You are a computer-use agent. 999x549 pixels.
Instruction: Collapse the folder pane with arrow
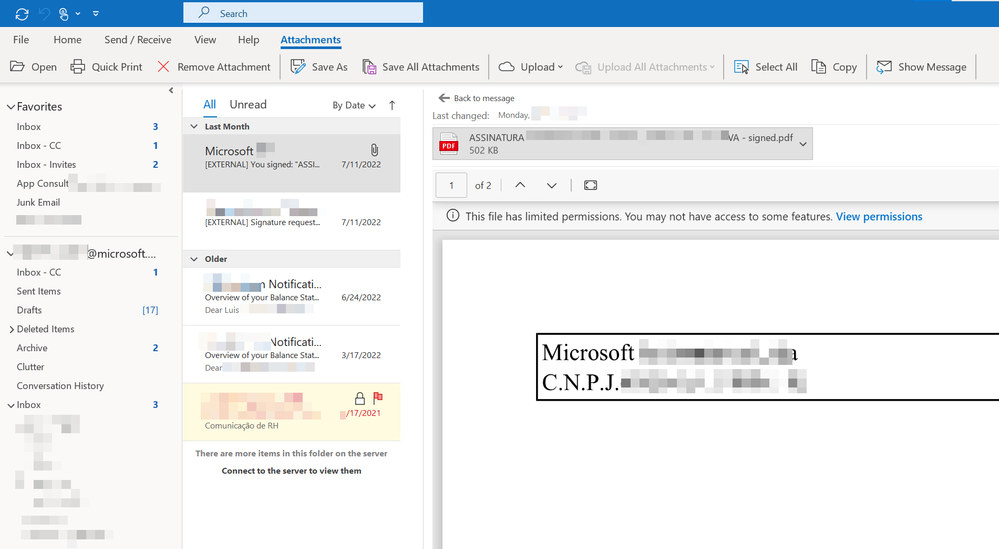(x=171, y=90)
